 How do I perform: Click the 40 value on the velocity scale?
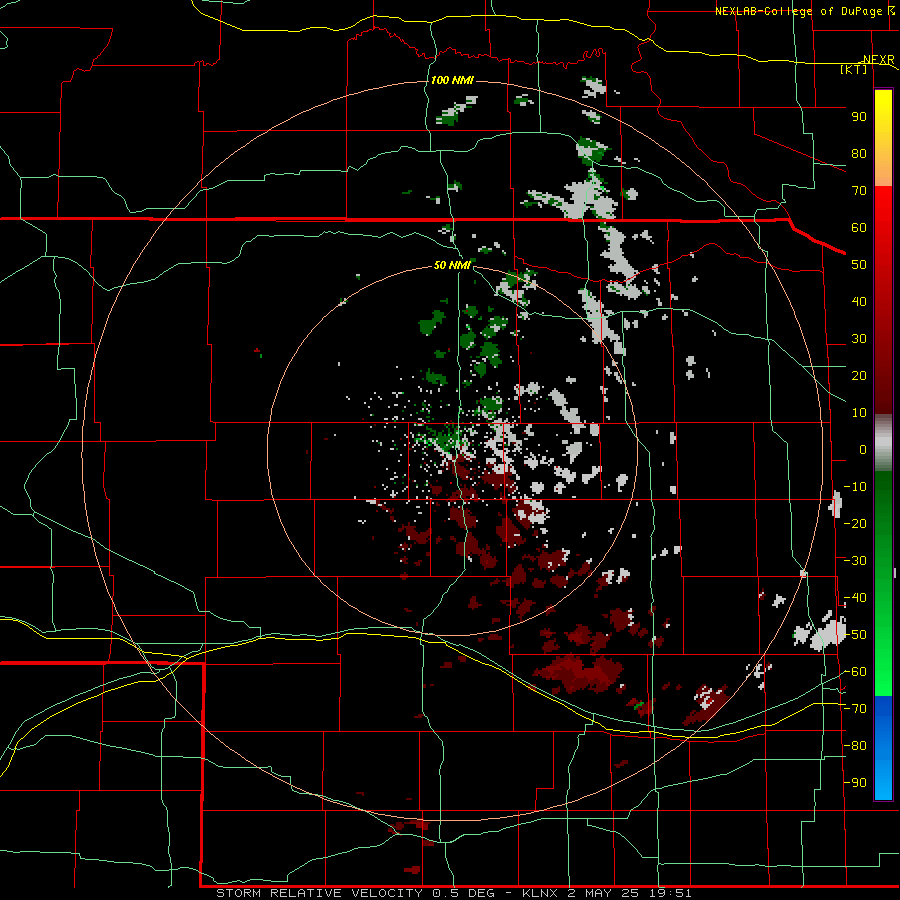click(x=859, y=302)
